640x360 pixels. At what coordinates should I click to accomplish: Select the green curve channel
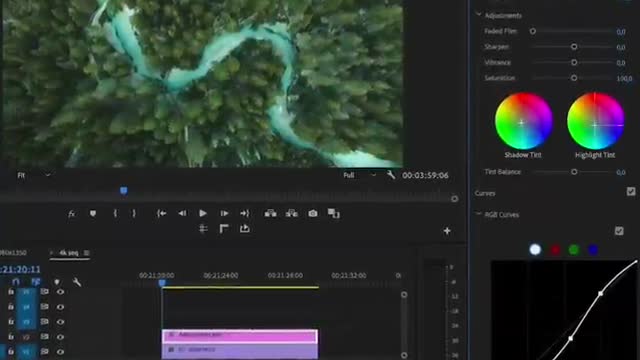coord(574,249)
